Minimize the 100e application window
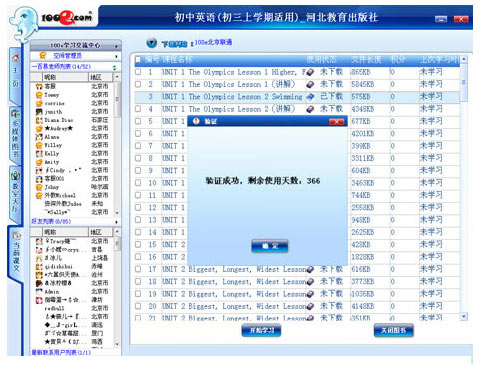 click(x=441, y=19)
